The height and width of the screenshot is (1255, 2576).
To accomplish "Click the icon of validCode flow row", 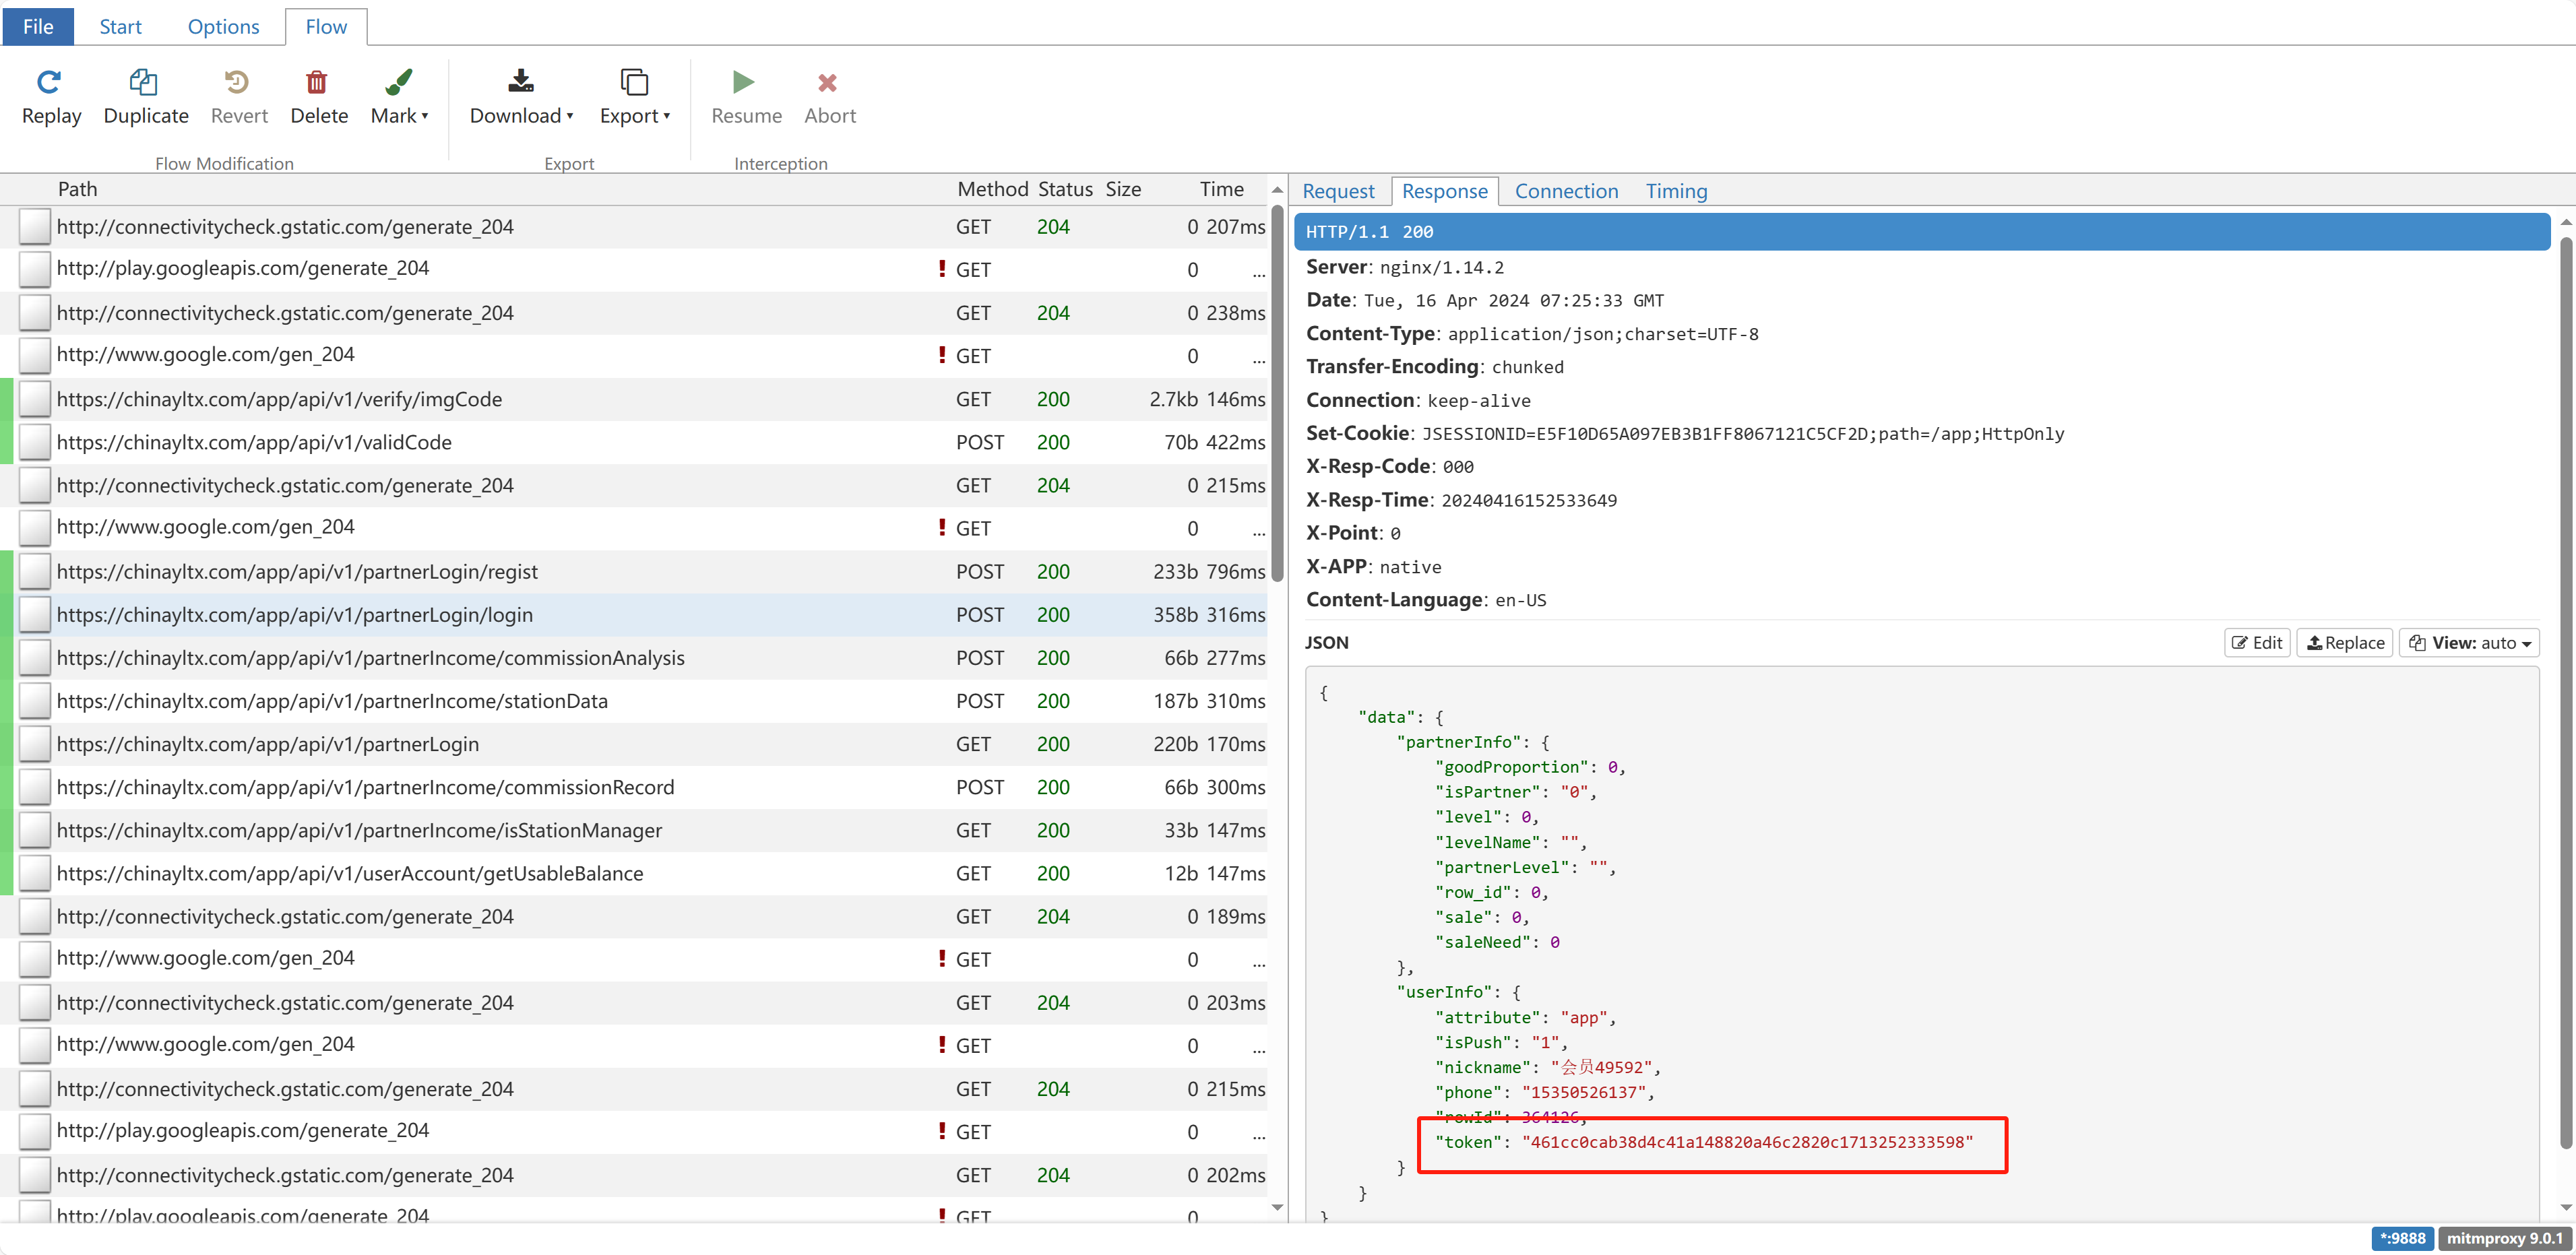I will coord(35,442).
